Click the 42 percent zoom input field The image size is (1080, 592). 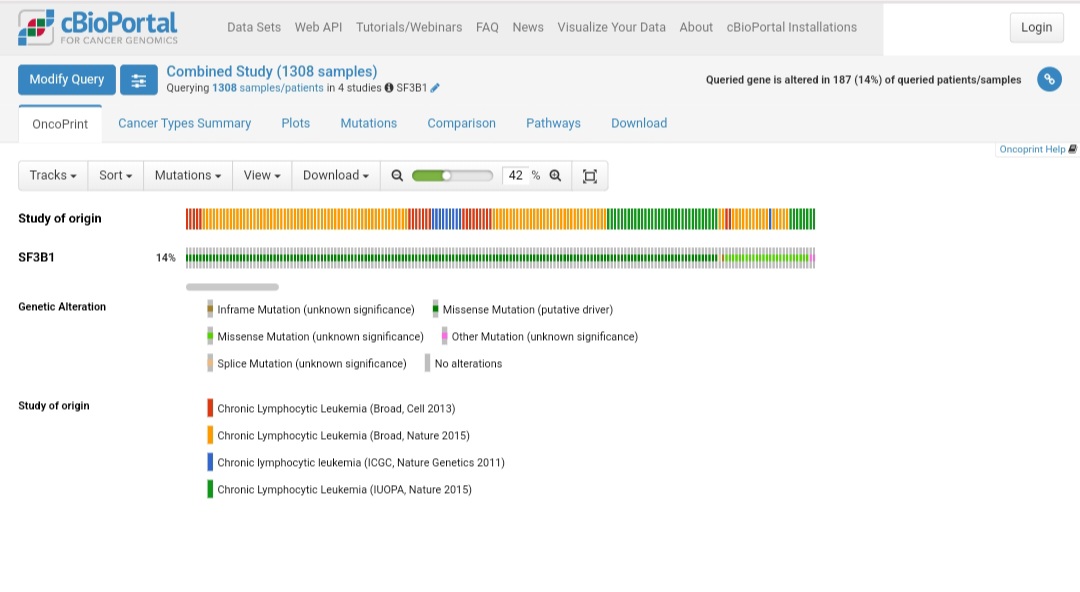coord(515,175)
